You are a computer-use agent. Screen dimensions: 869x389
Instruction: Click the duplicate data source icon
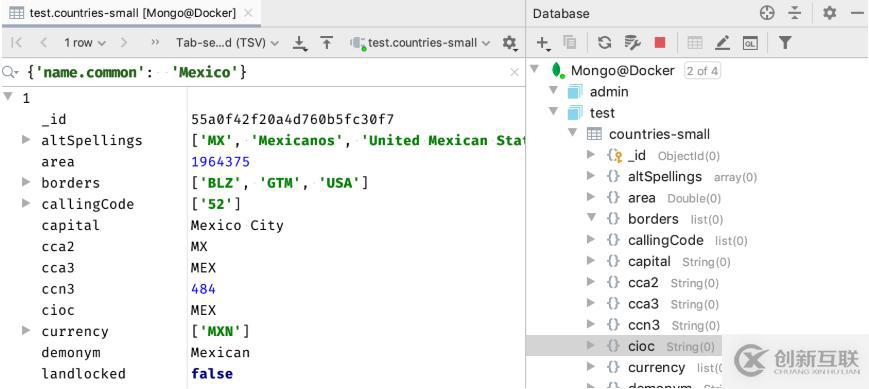569,43
